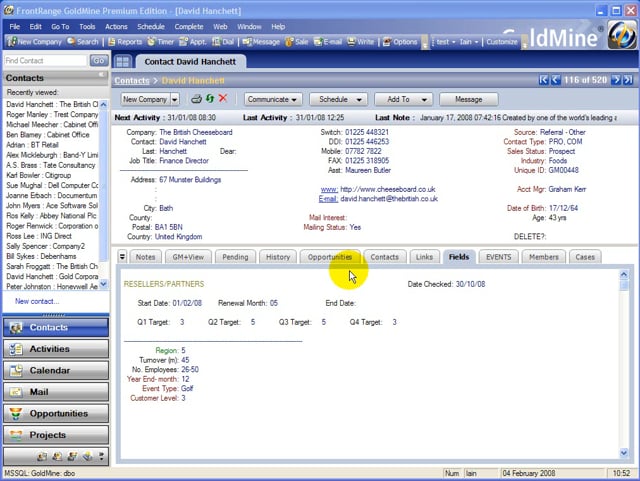This screenshot has width=640, height=481.
Task: Jump to the first contact record
Action: [x=543, y=80]
